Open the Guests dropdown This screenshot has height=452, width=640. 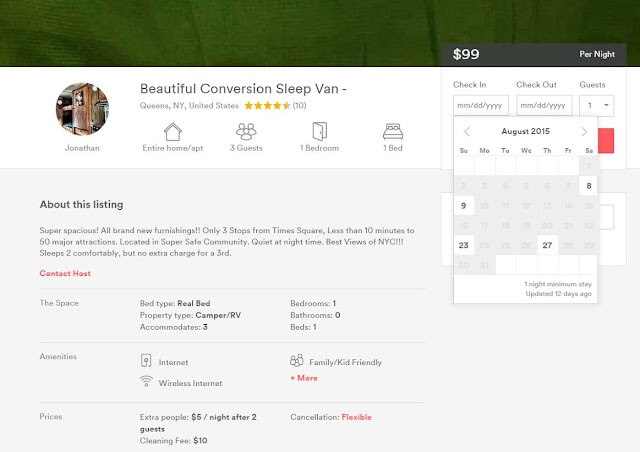tap(599, 105)
